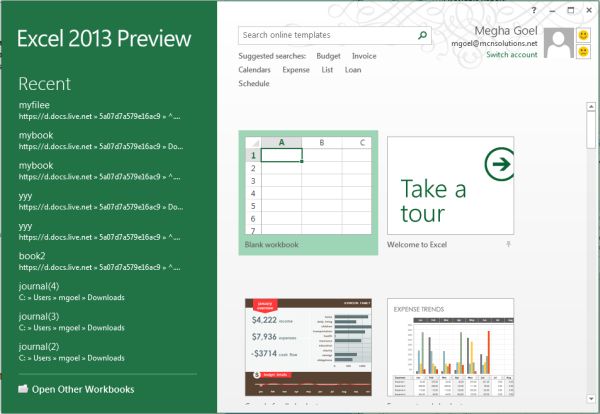Open recent file journal(2)

click(x=72, y=352)
